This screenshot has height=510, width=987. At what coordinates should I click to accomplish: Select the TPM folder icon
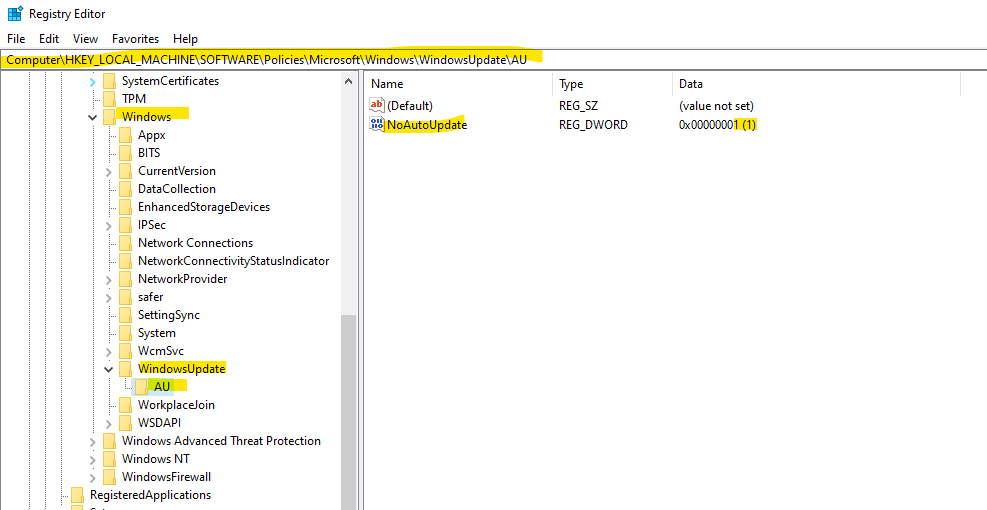pos(110,99)
